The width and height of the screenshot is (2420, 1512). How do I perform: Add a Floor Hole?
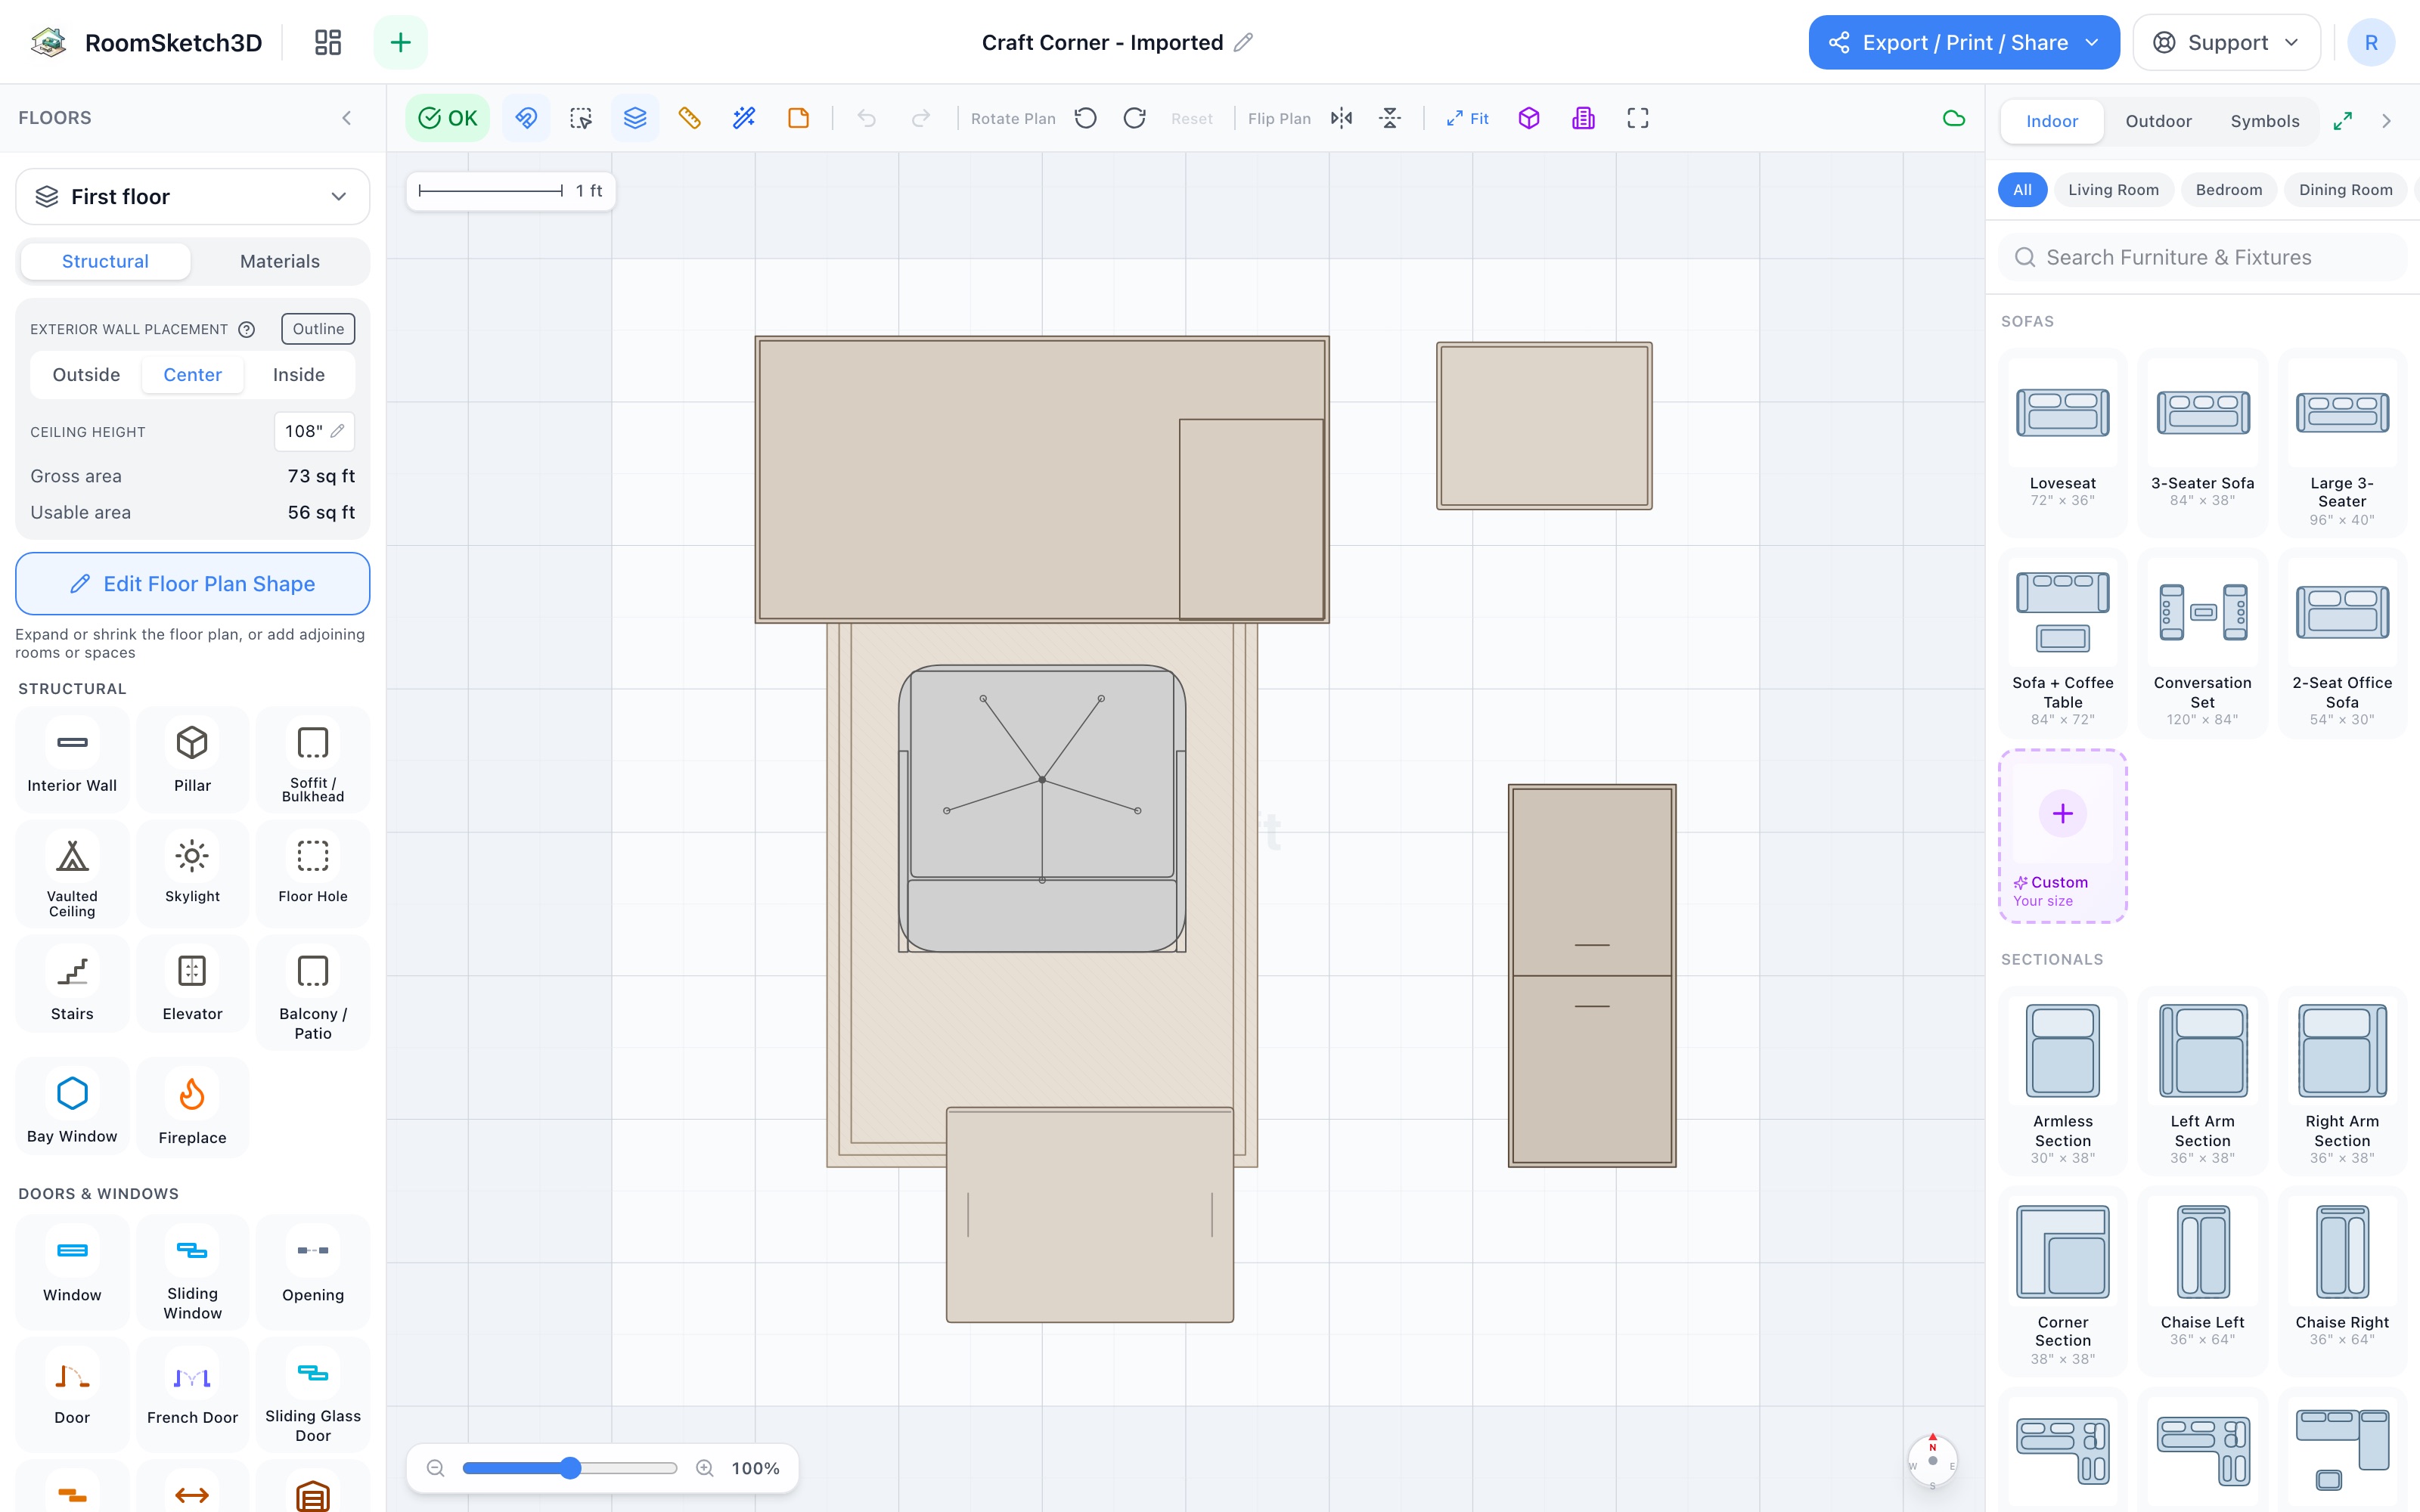(x=313, y=874)
